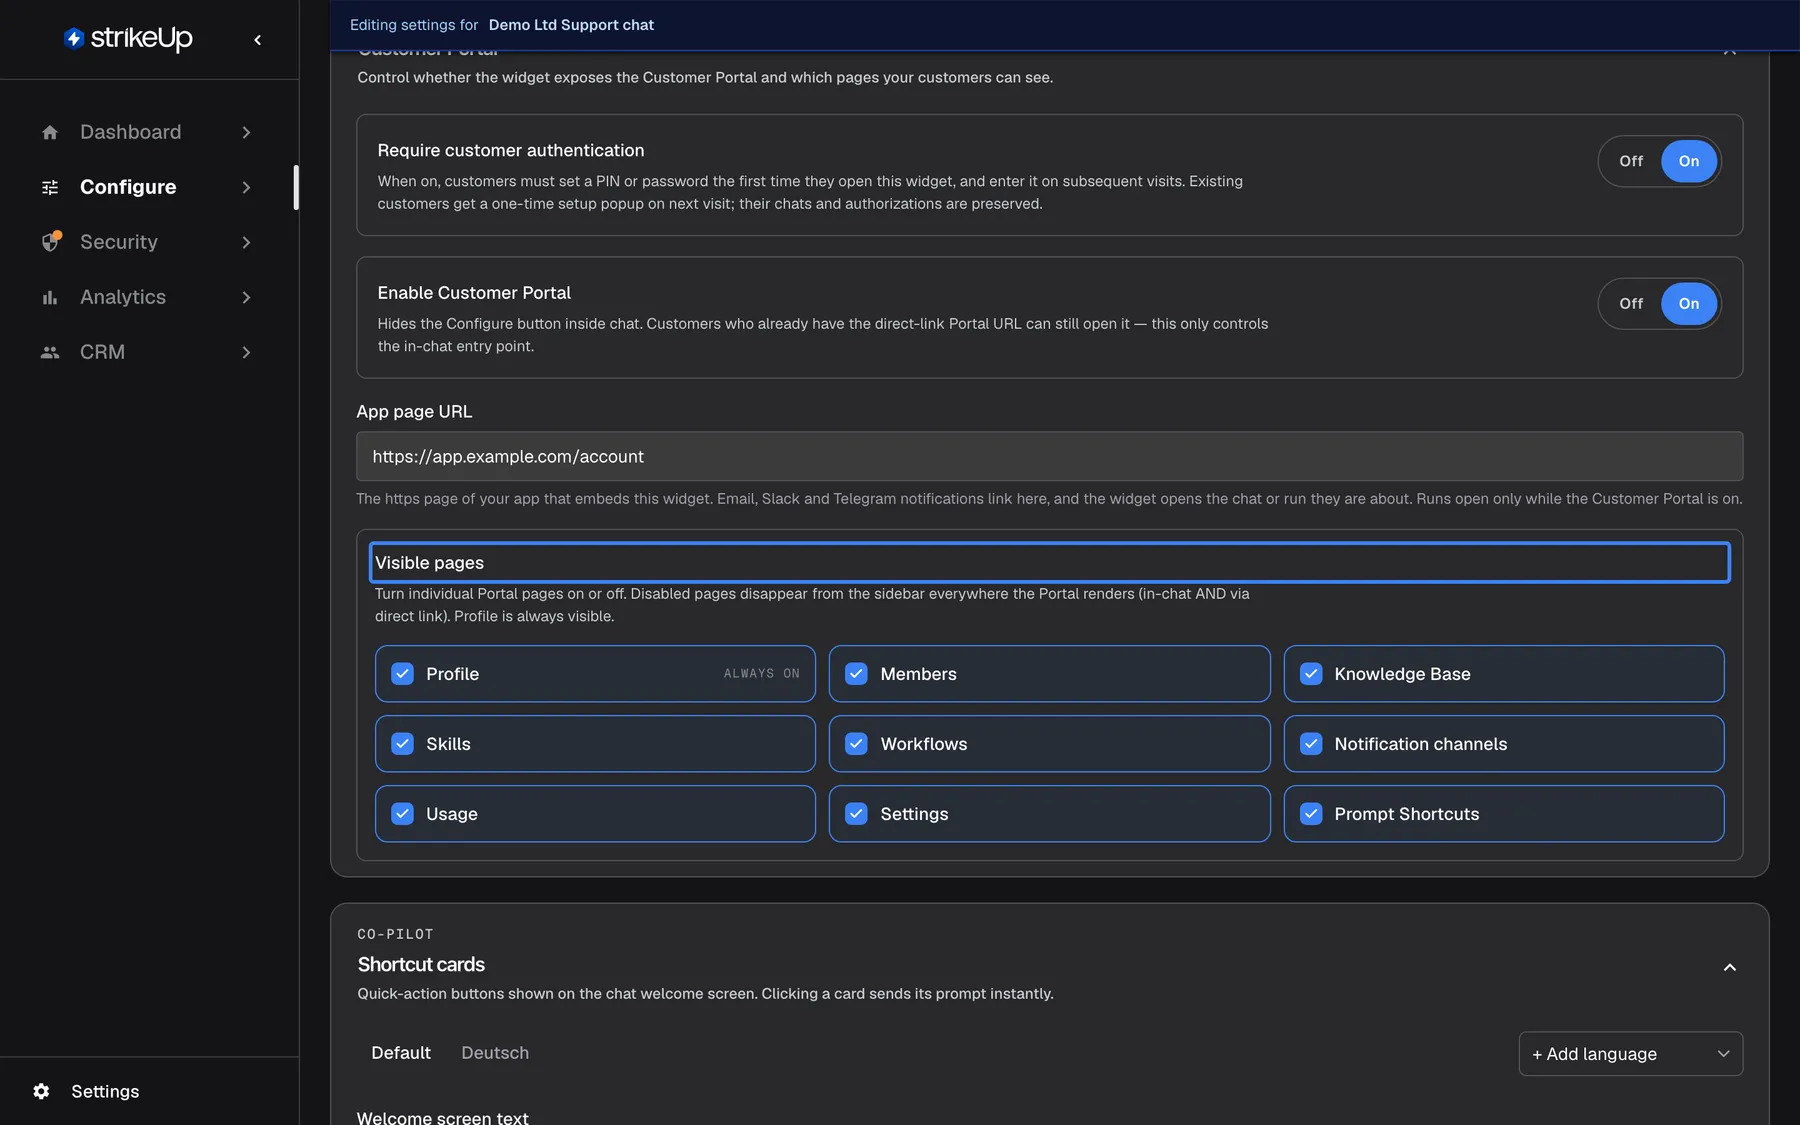
Task: Switch to the Default language tab
Action: [401, 1053]
